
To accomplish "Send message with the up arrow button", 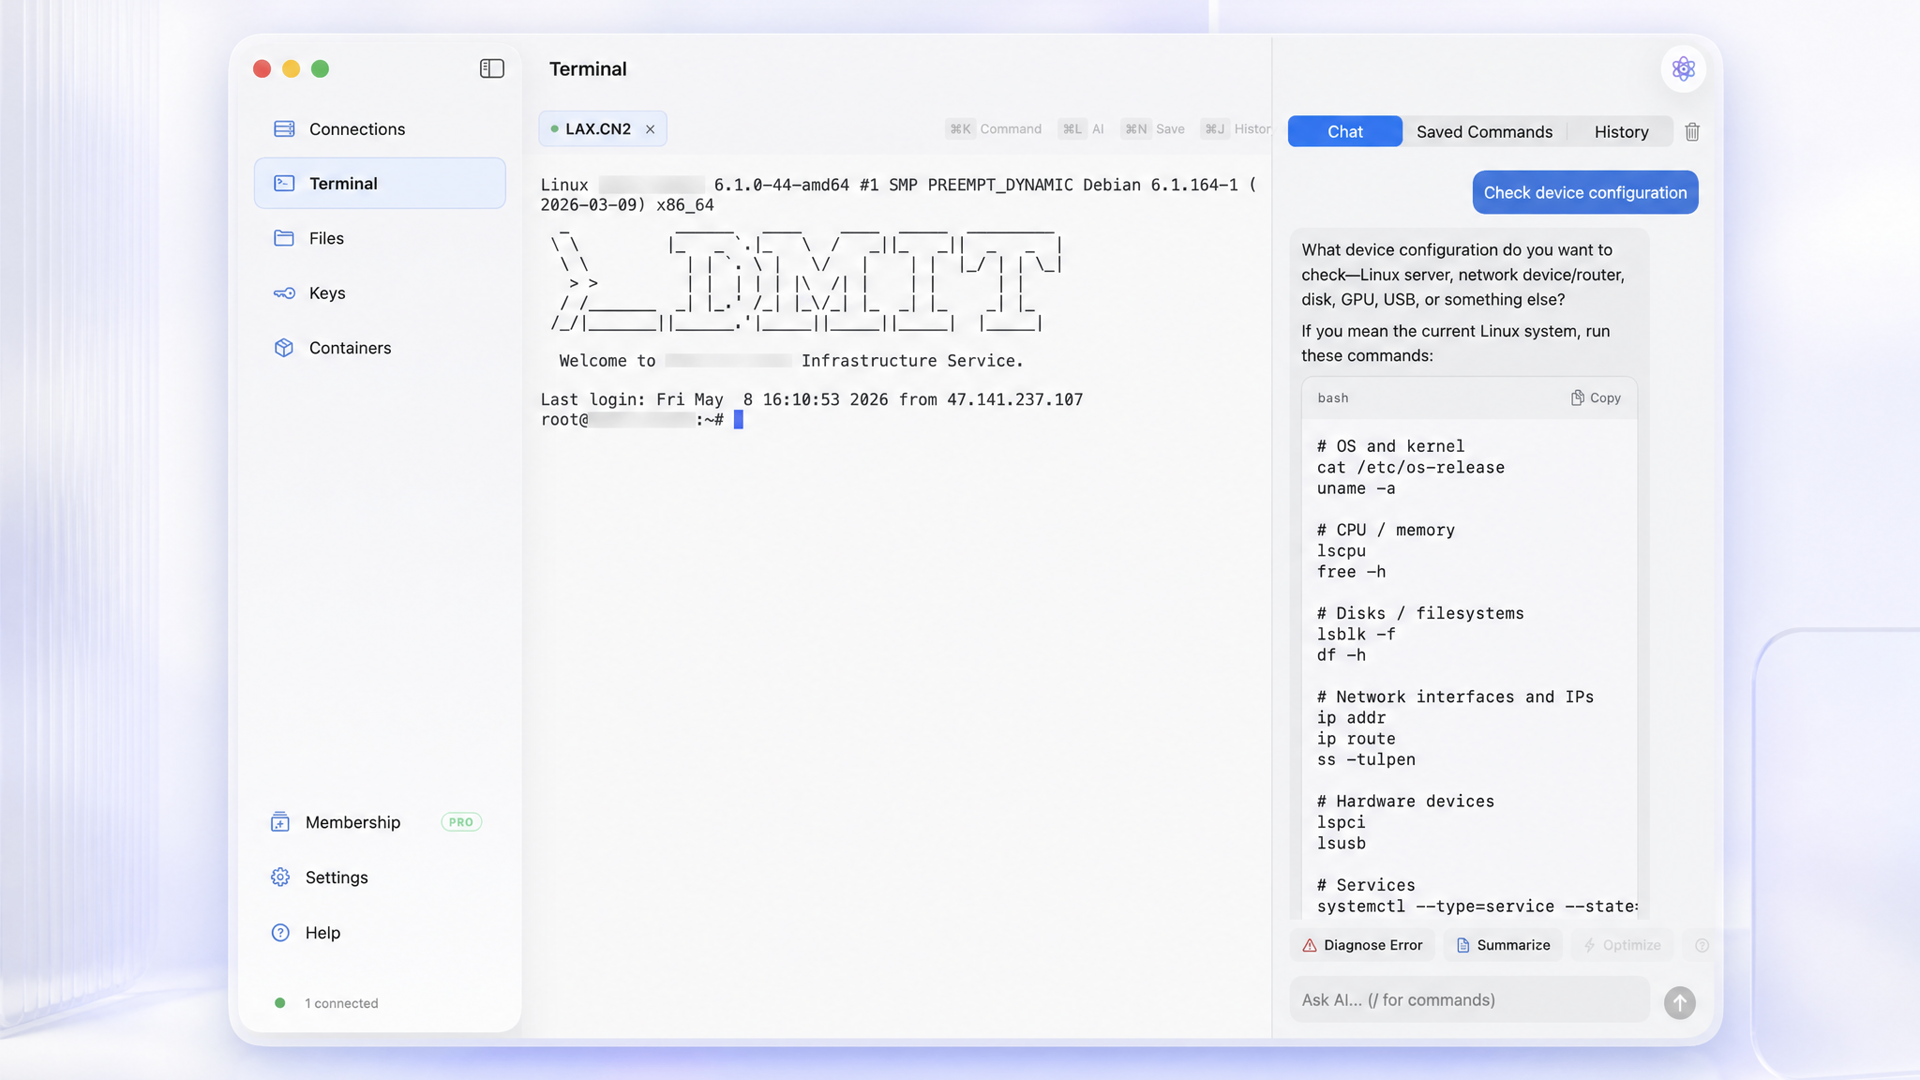I will pos(1679,1002).
